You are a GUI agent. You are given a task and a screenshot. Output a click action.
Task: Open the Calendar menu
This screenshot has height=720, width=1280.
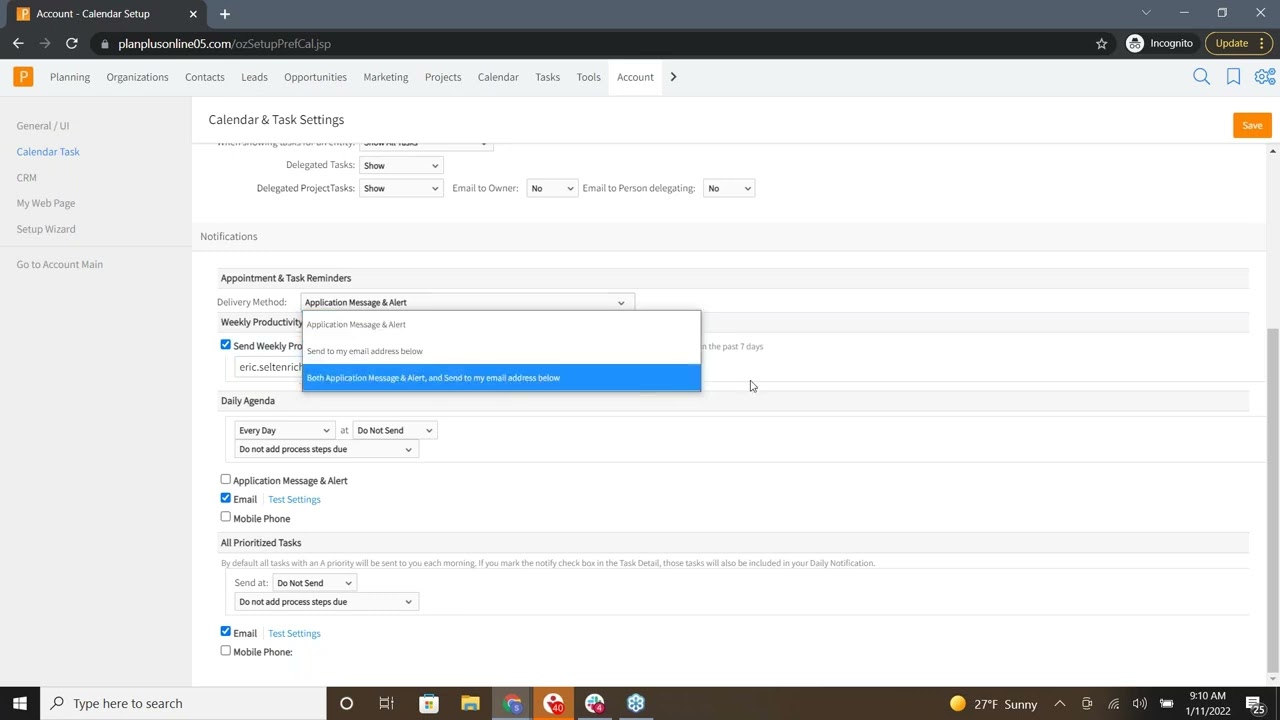tap(498, 77)
